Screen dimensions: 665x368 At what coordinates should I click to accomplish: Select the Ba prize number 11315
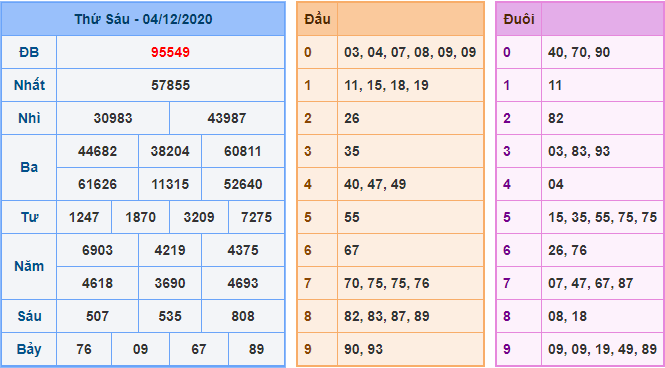pos(170,184)
